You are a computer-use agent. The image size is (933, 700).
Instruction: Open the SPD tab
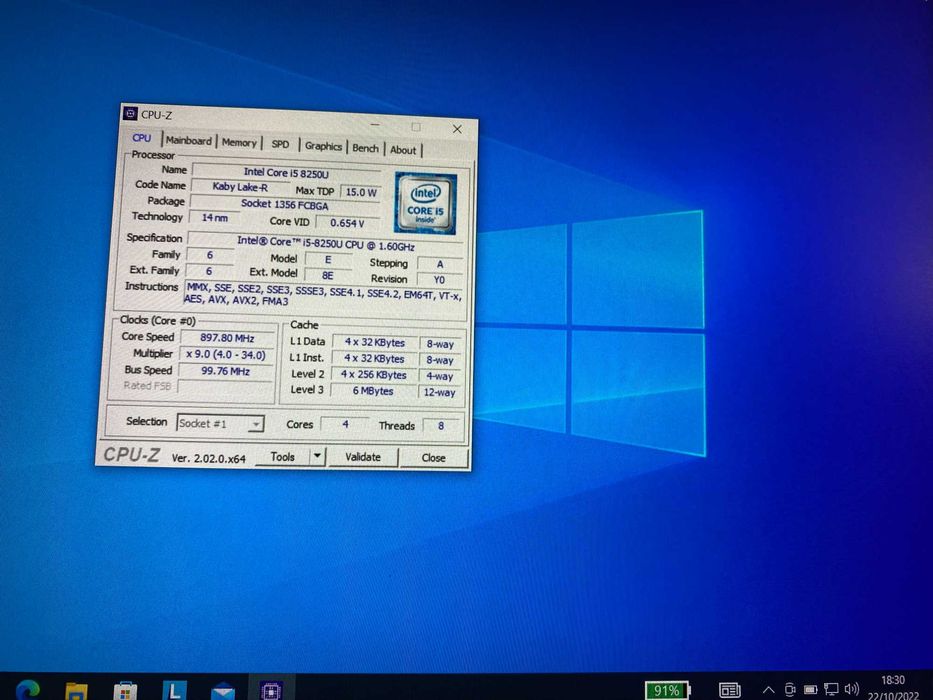(x=280, y=144)
